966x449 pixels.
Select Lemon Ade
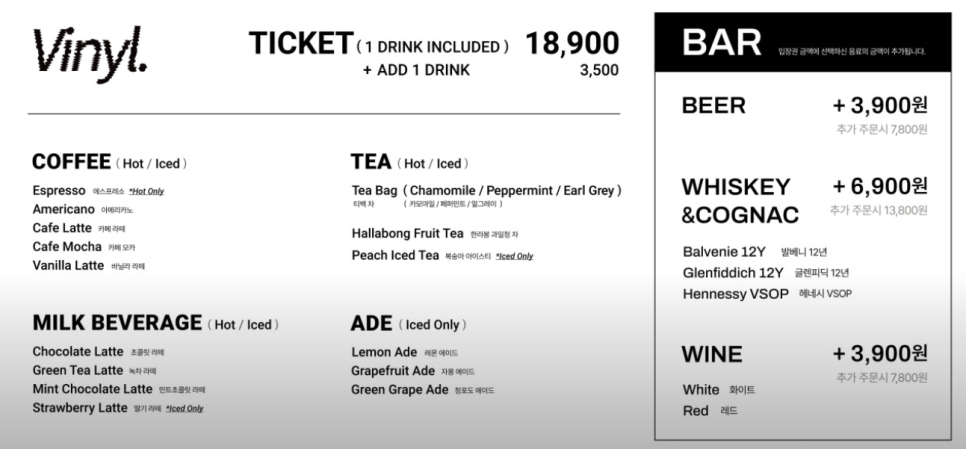click(x=384, y=352)
